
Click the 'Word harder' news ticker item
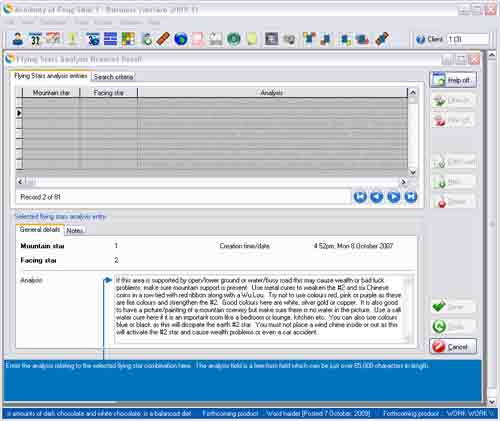pos(318,413)
